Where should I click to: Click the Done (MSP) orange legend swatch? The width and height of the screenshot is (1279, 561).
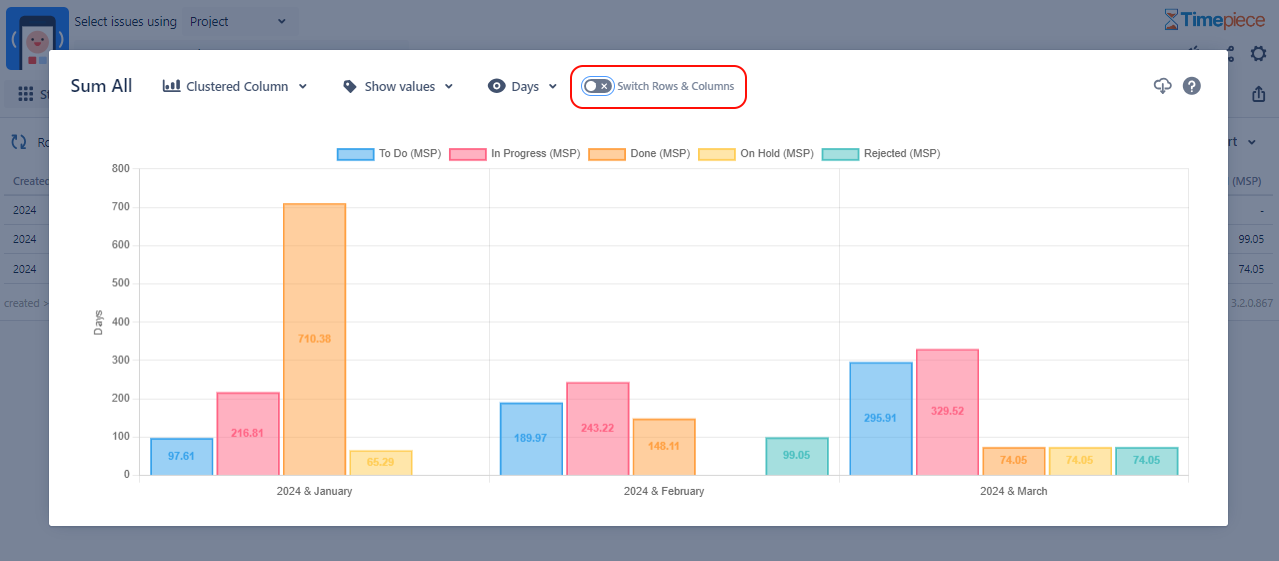click(x=607, y=154)
